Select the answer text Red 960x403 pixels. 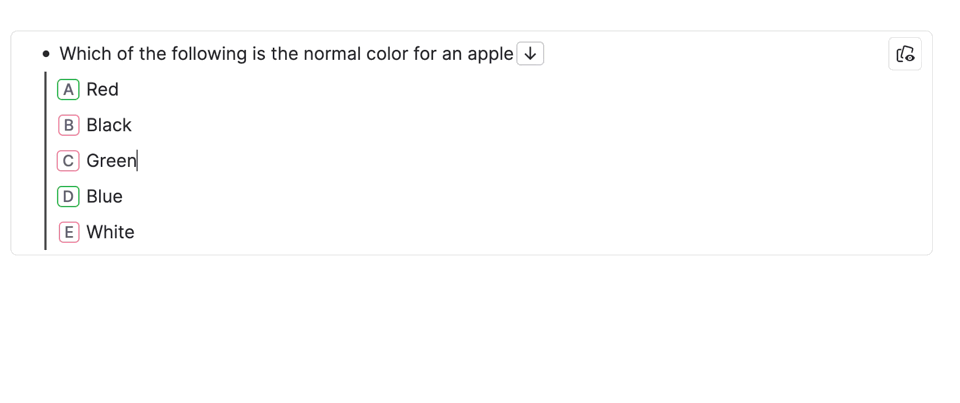click(x=102, y=90)
